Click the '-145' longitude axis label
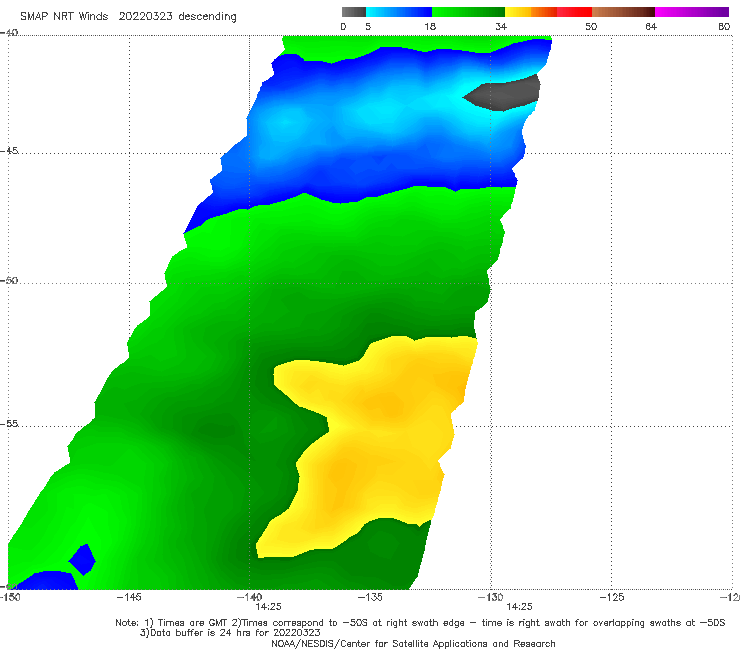 point(129,597)
